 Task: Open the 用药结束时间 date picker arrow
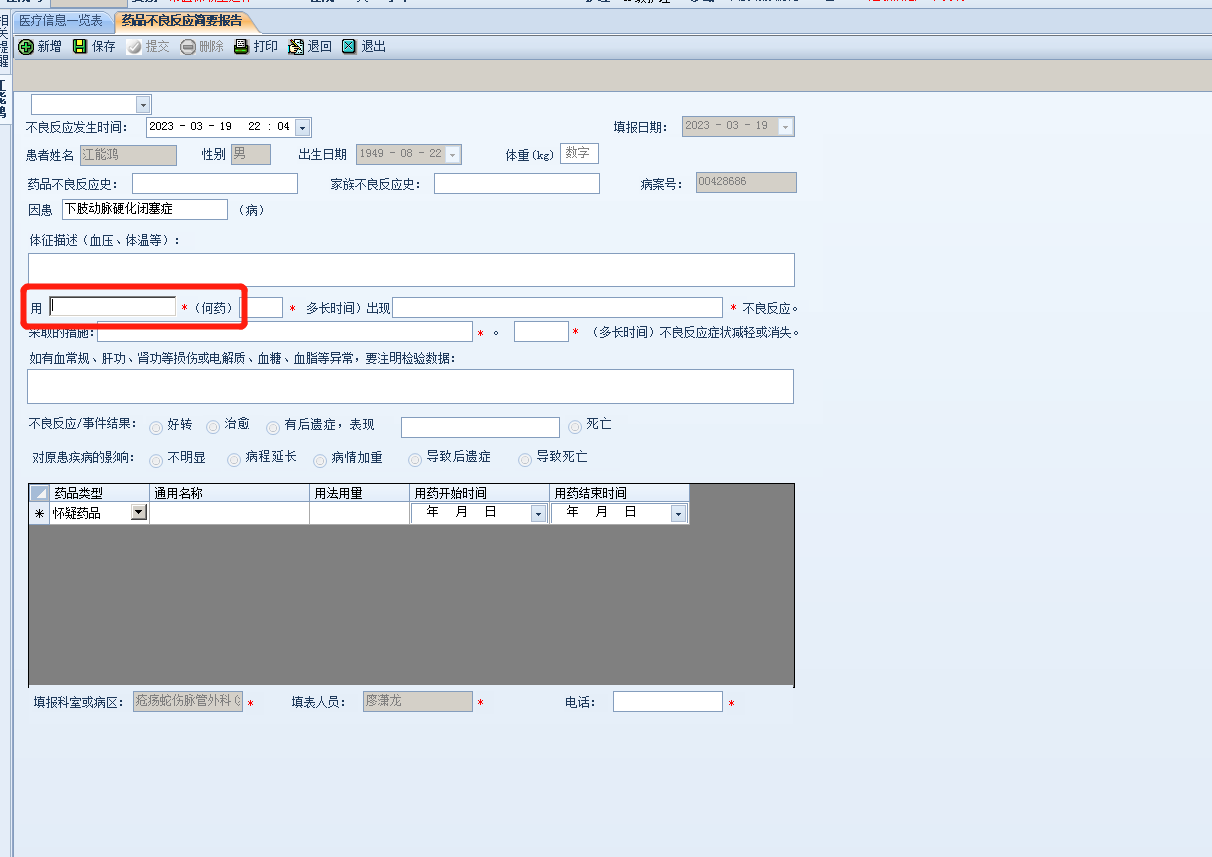coord(678,513)
